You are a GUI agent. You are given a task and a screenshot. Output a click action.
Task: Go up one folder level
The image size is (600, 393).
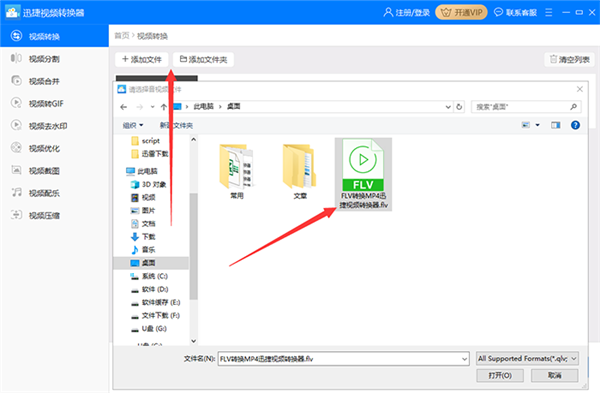click(164, 107)
